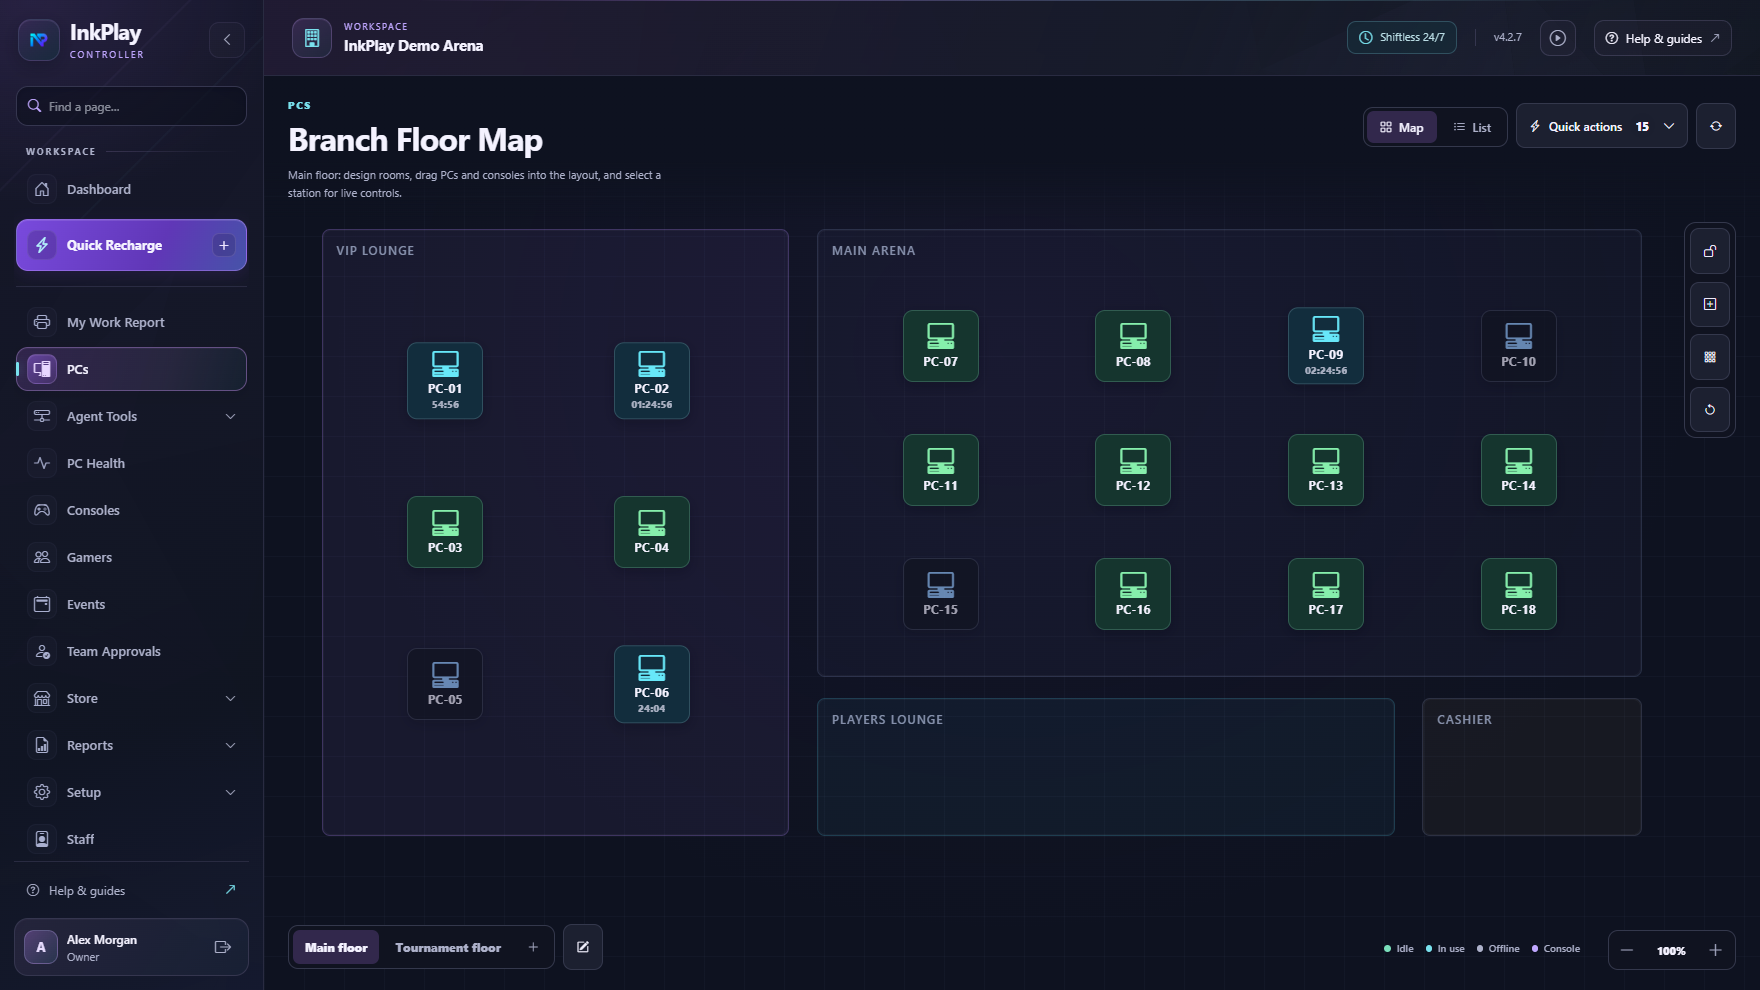1760x990 pixels.
Task: Click the plus icon on Quick Recharge
Action: (224, 245)
